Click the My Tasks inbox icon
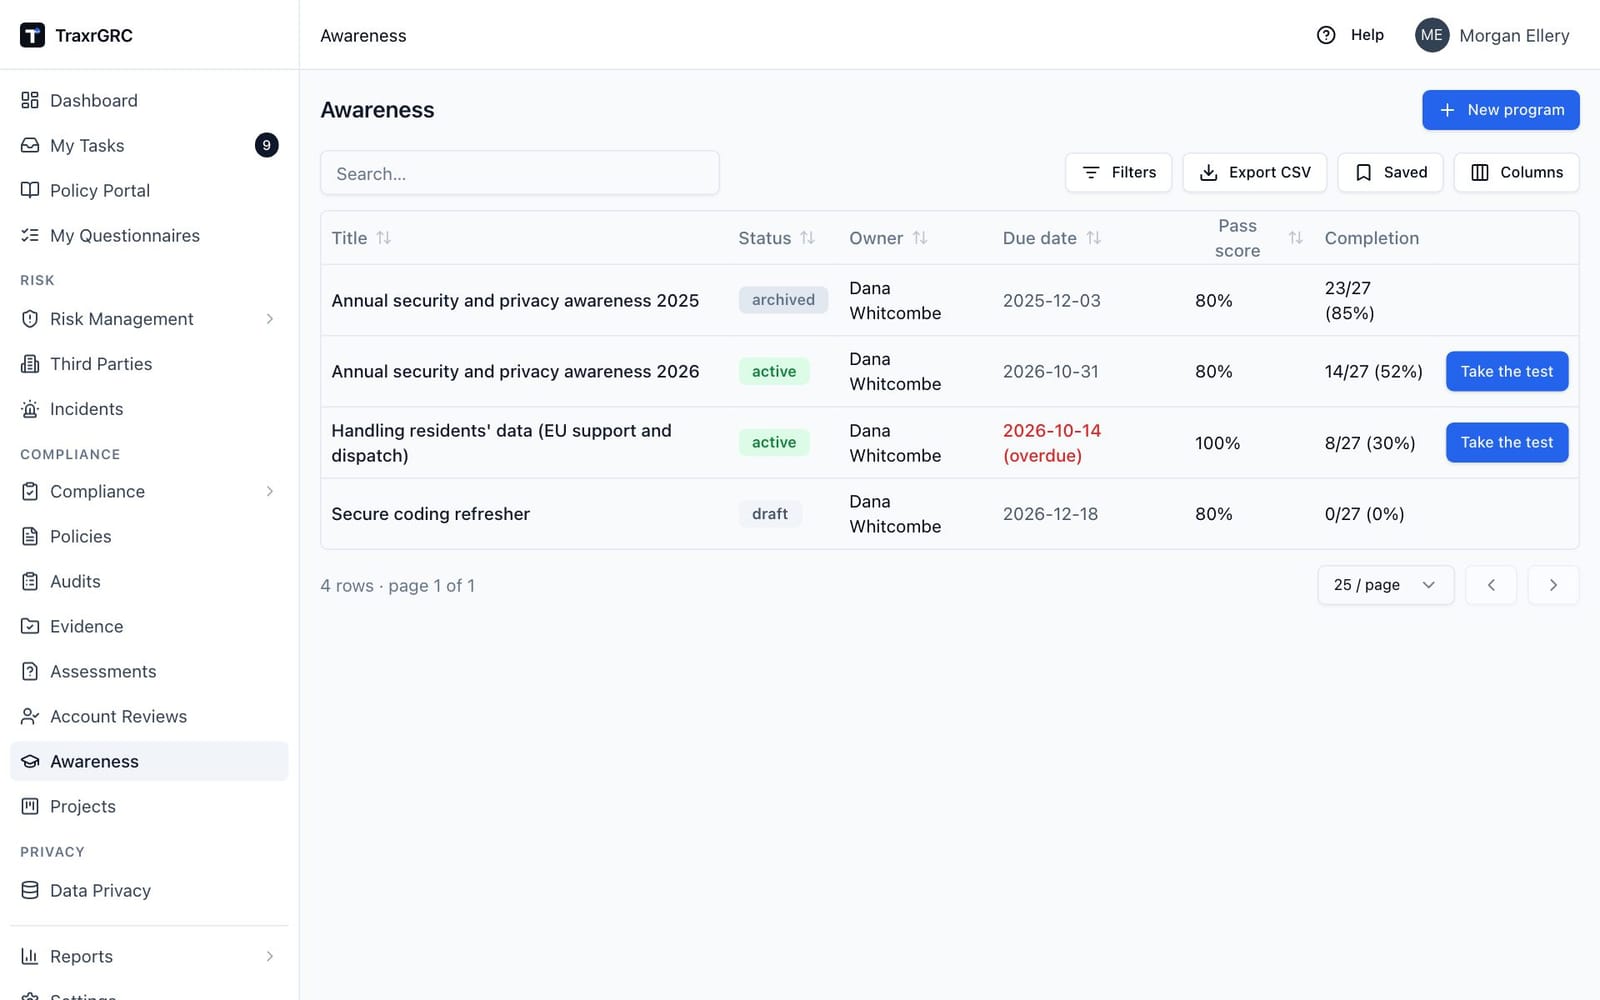This screenshot has width=1600, height=1000. pyautogui.click(x=30, y=145)
